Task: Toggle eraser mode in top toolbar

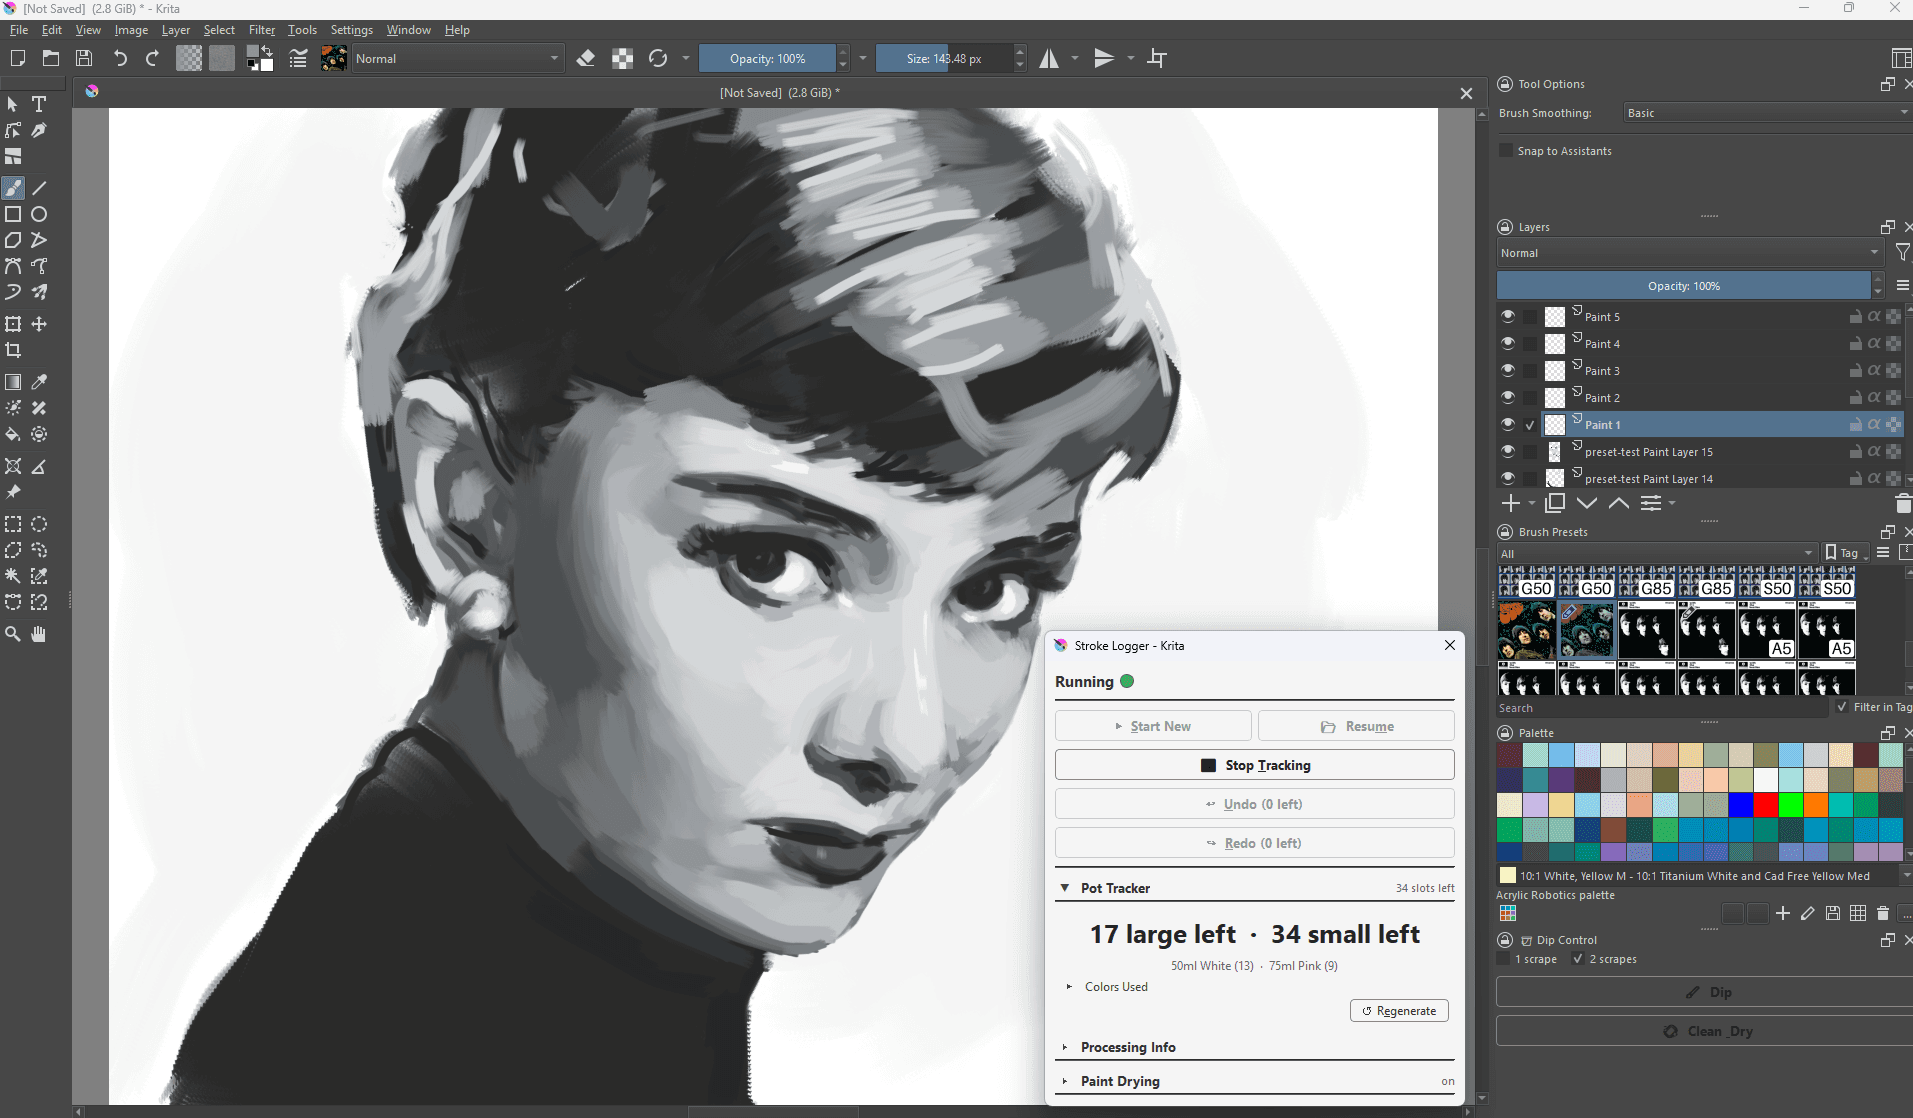Action: (x=587, y=58)
